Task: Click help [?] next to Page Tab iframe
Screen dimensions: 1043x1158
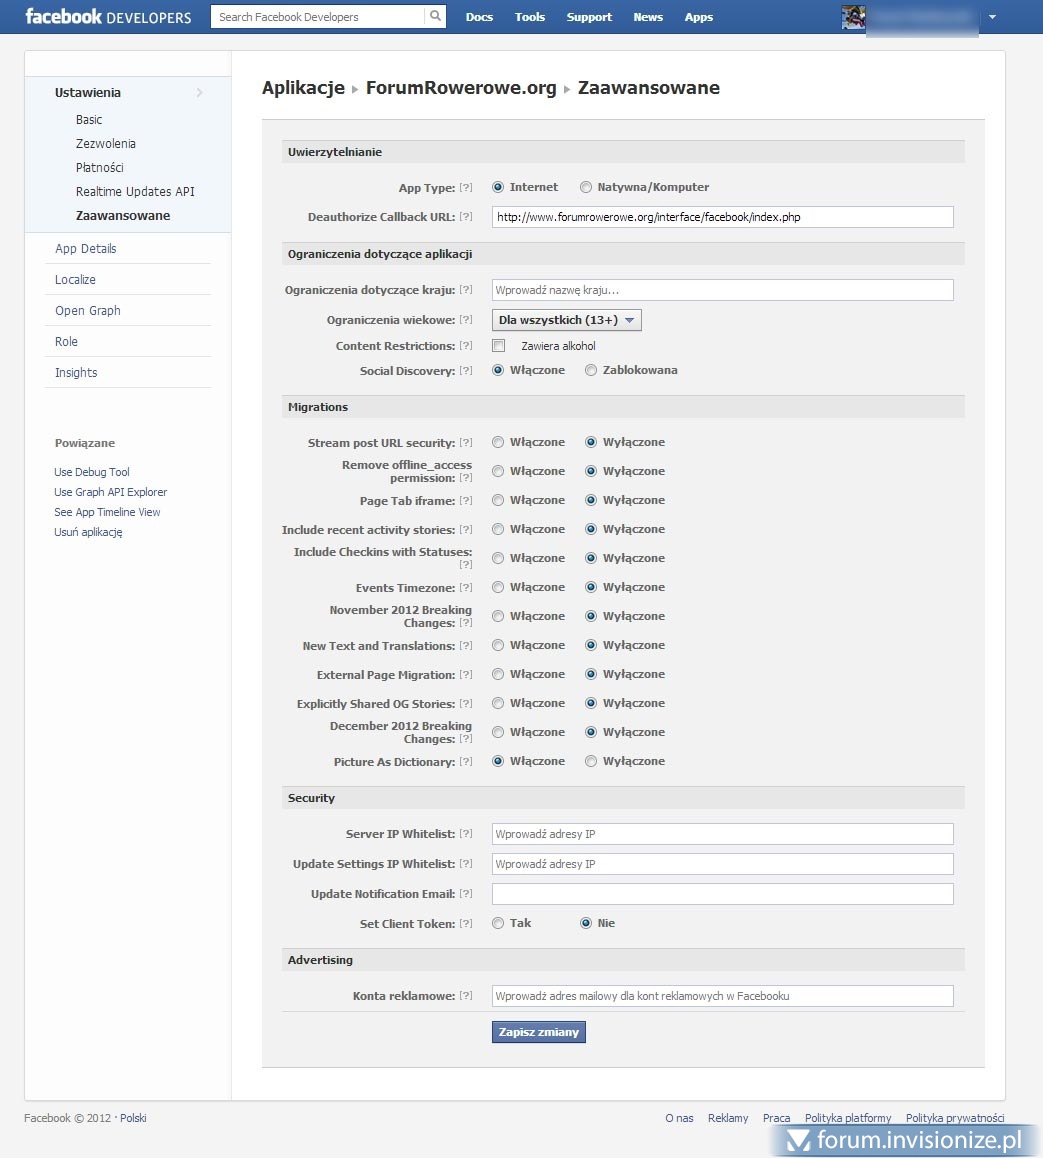Action: tap(466, 501)
